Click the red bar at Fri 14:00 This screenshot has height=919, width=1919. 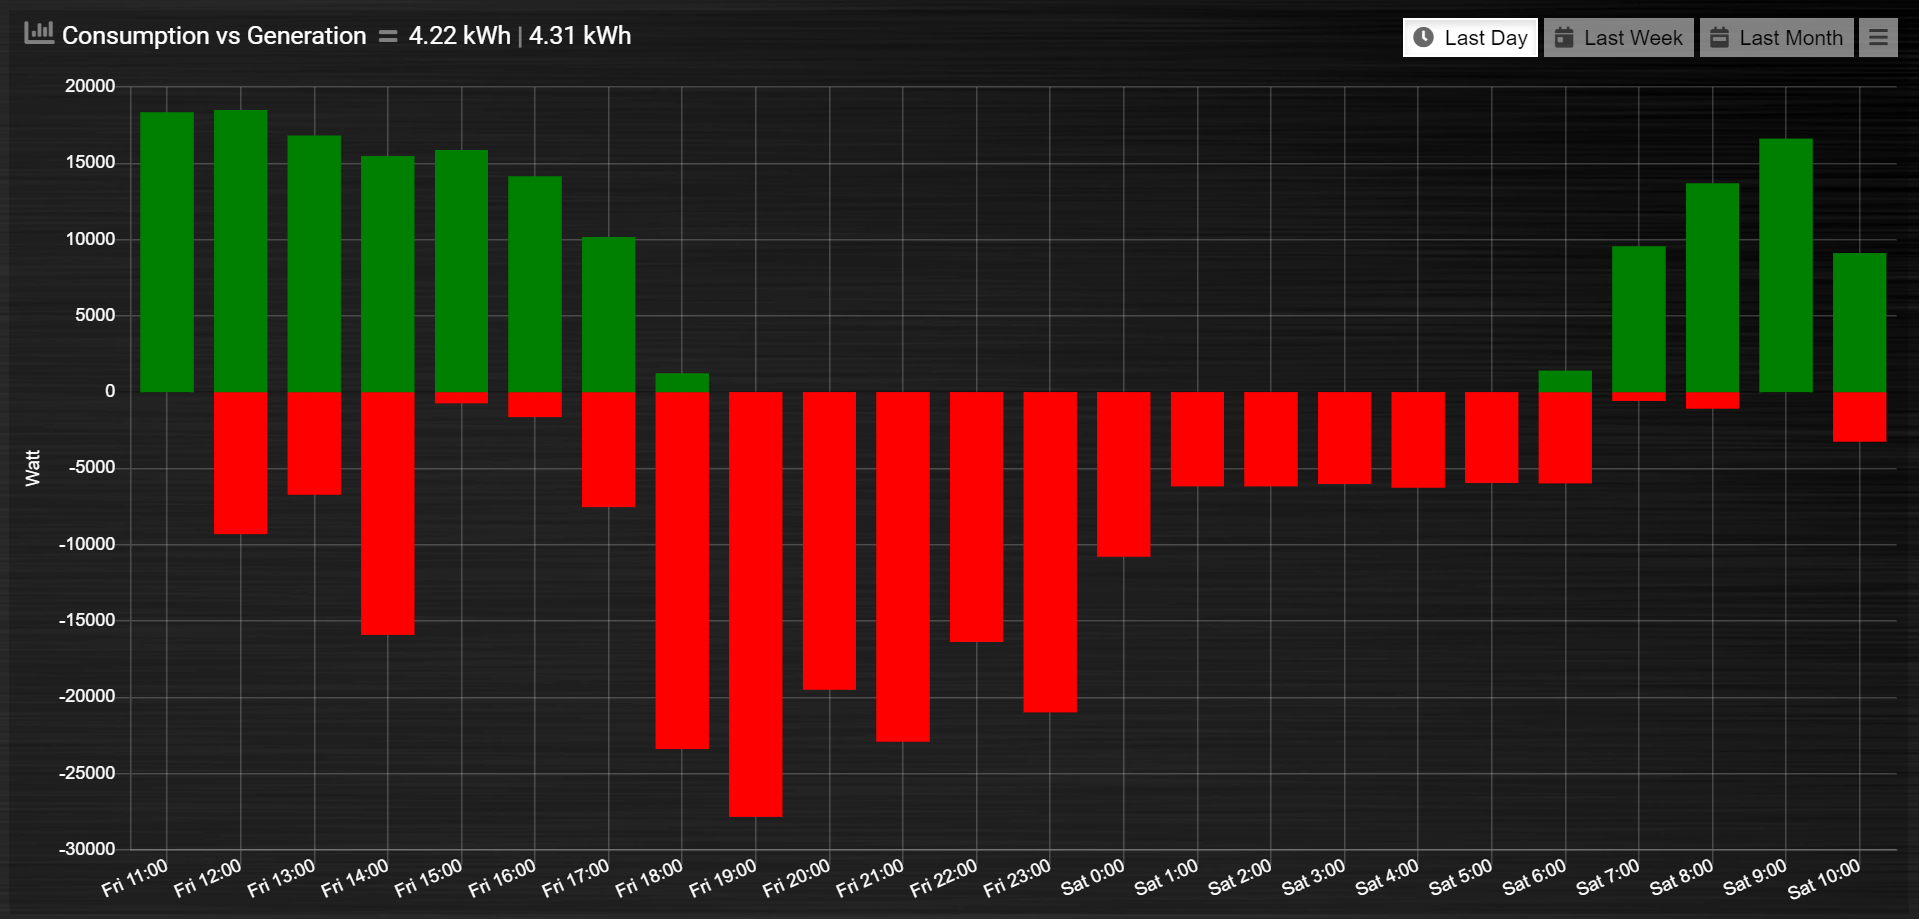388,513
